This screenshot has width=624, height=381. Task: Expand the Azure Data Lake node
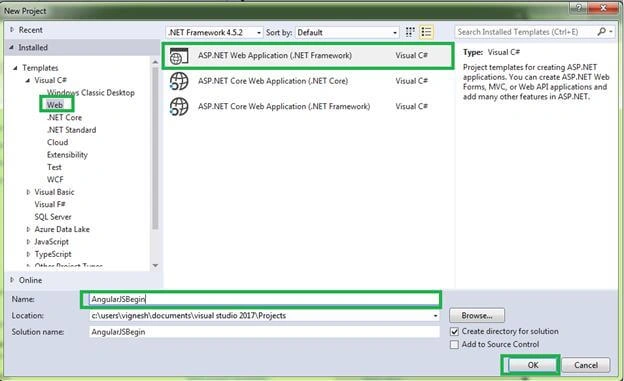click(x=28, y=229)
